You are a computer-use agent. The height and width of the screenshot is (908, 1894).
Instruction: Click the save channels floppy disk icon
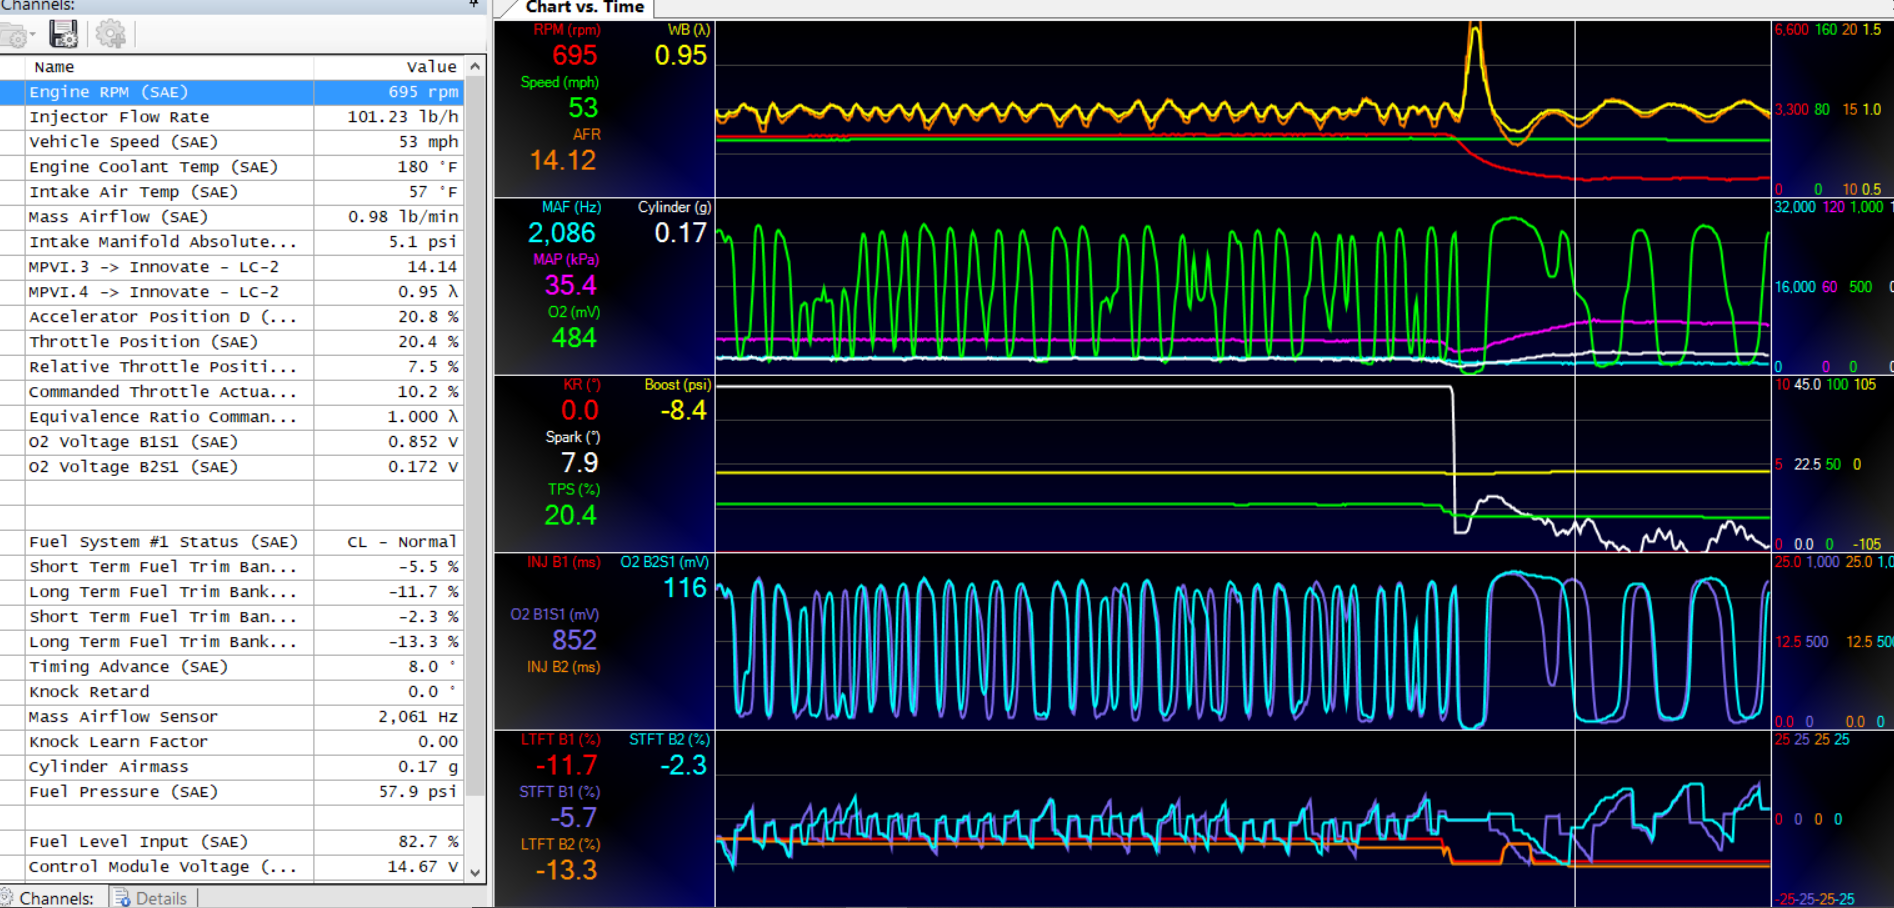click(64, 35)
